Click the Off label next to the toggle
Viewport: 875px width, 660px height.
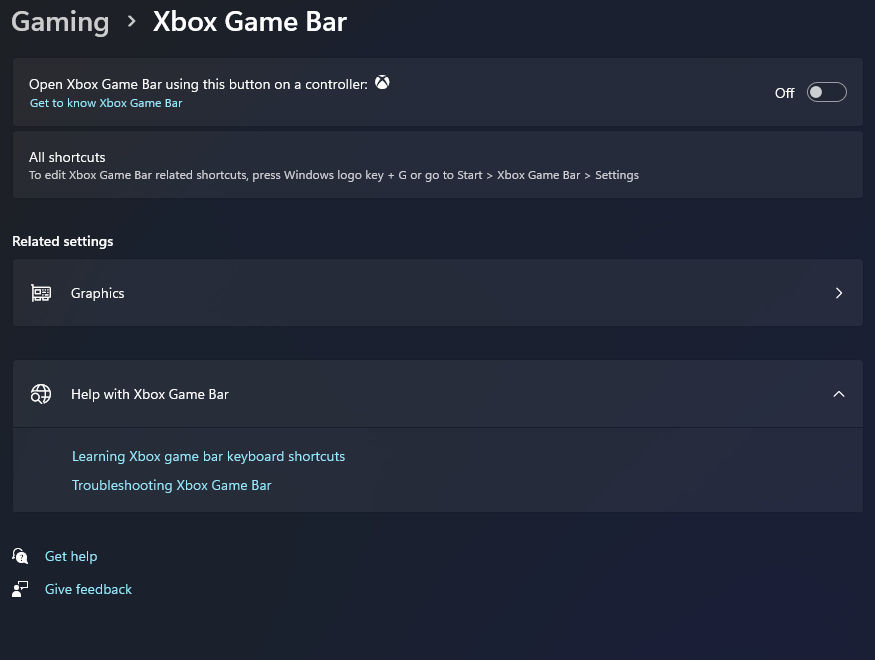(x=784, y=93)
